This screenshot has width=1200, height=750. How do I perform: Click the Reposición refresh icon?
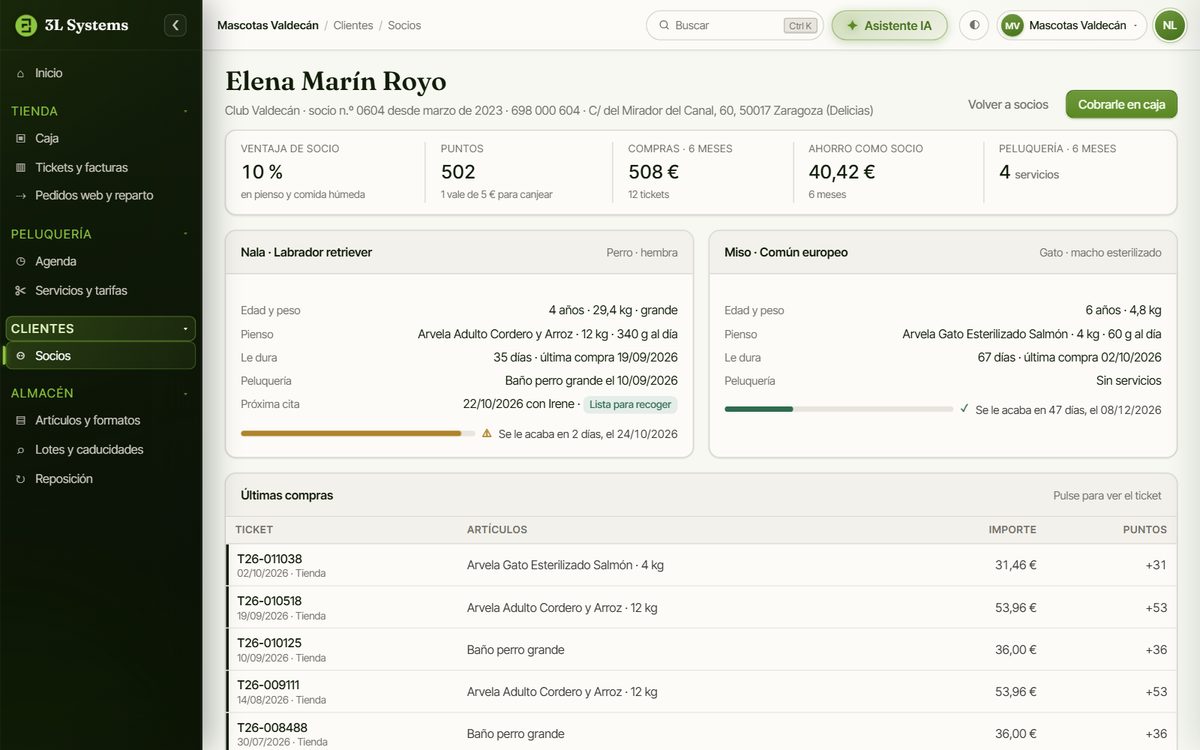click(20, 479)
